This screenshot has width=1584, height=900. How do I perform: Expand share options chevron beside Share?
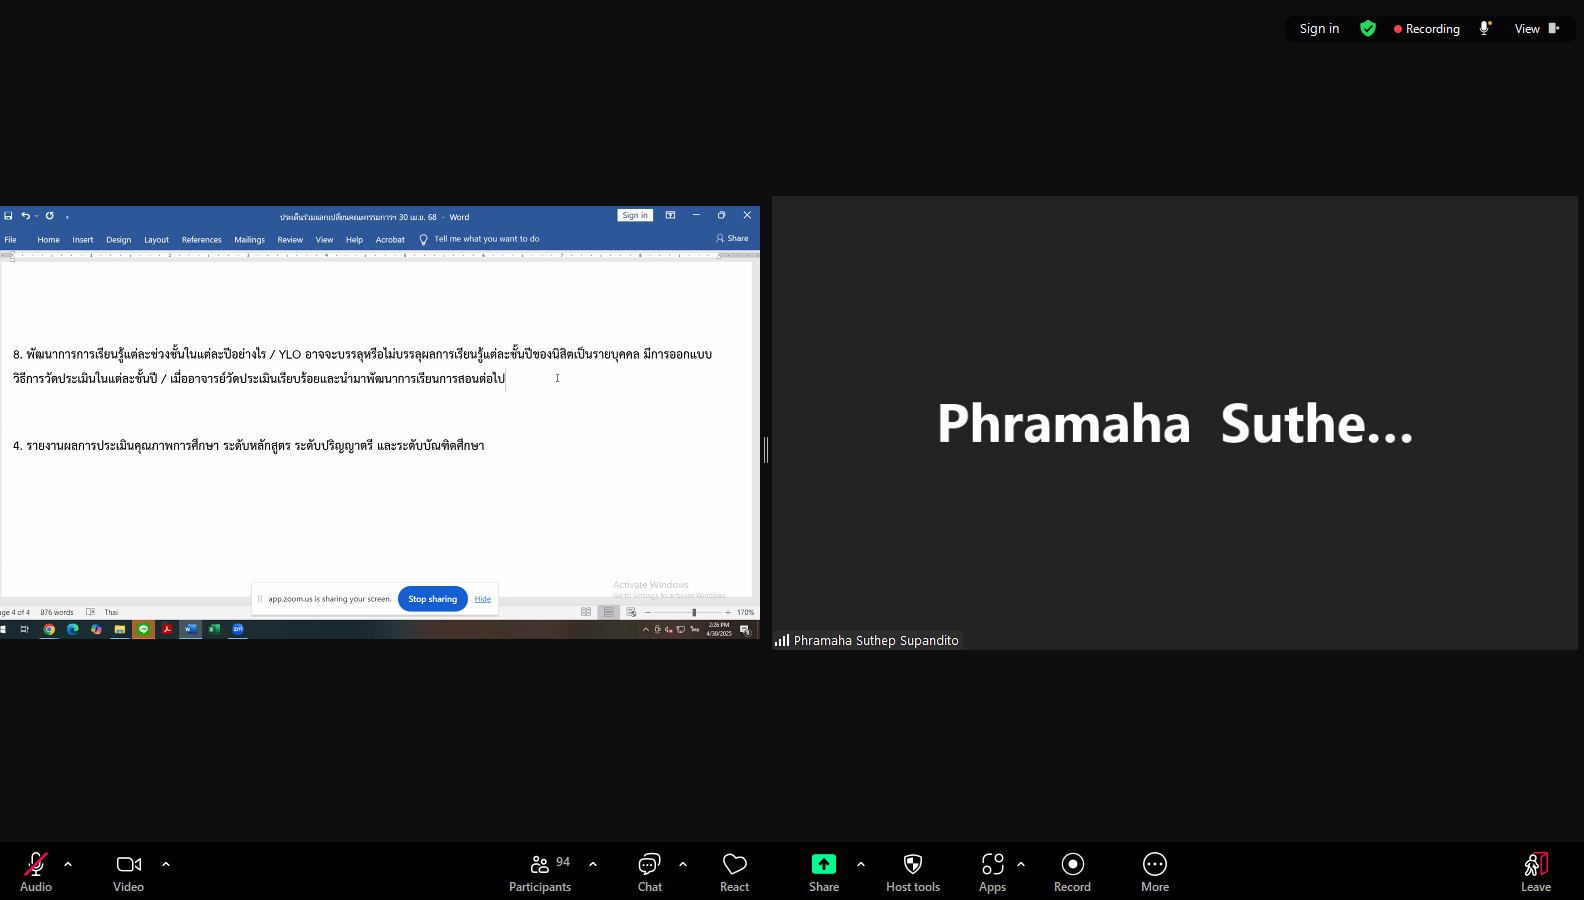click(861, 864)
